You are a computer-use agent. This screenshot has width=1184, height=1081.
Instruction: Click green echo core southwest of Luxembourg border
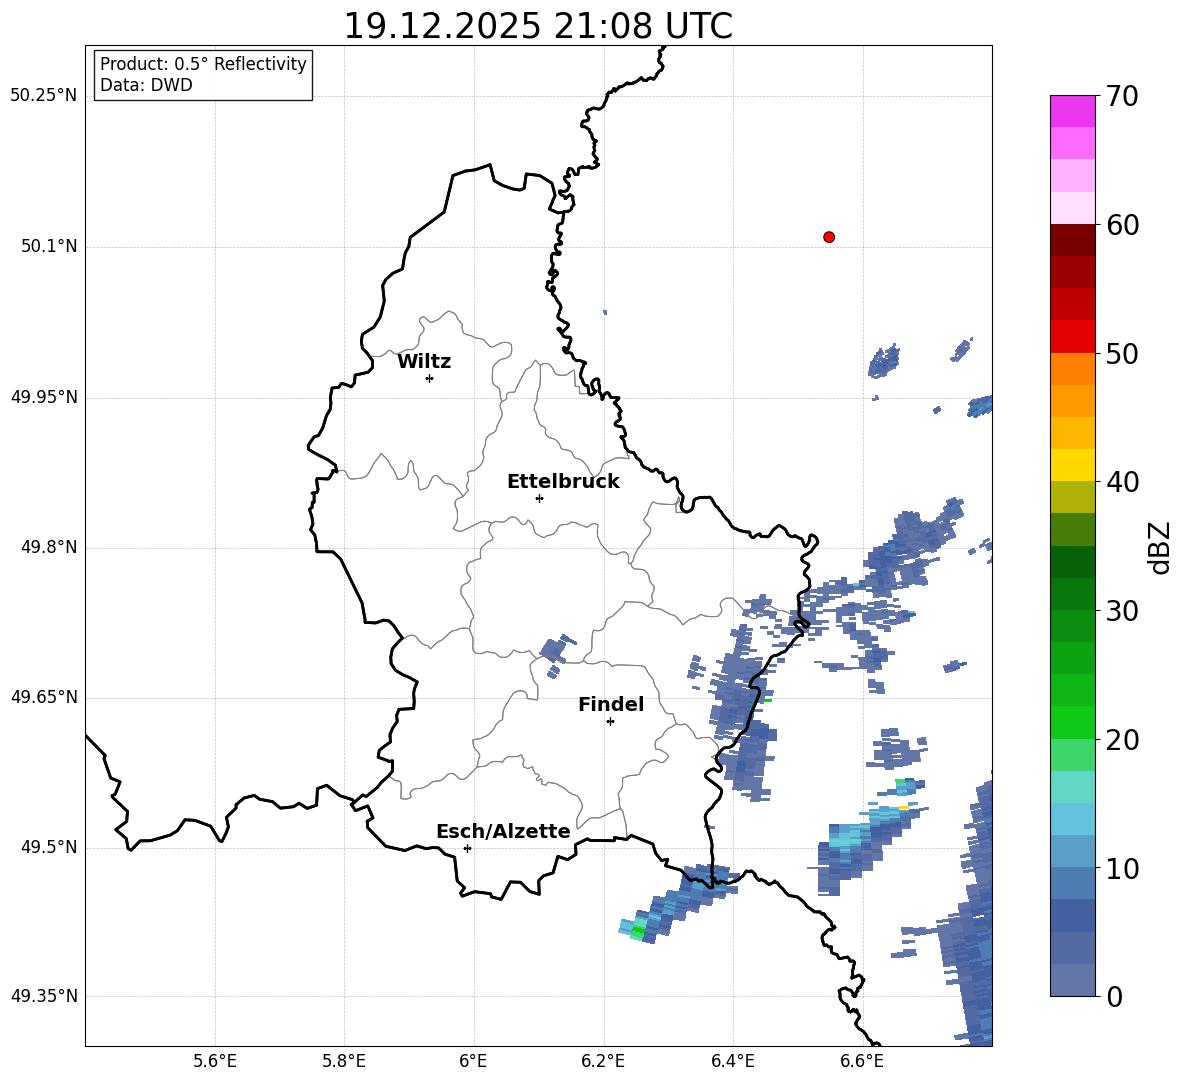(638, 930)
